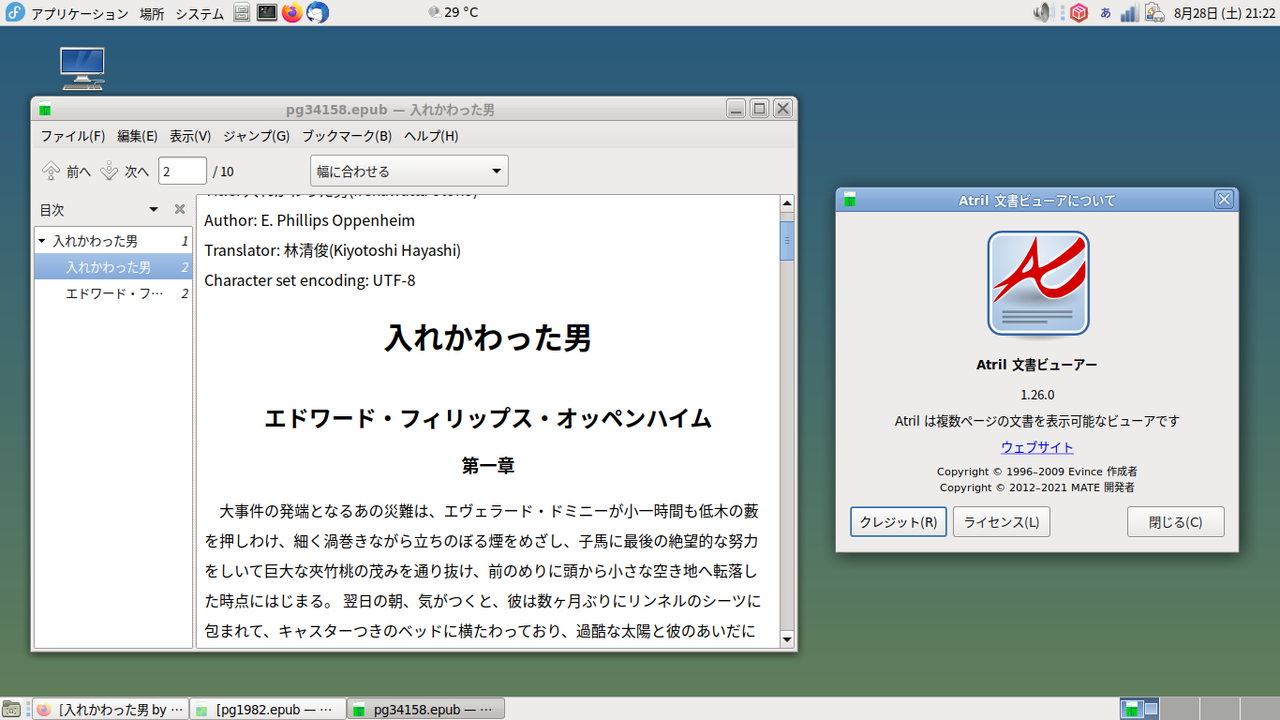This screenshot has height=720, width=1280.
Task: Close the 目次 sidebar with x icon
Action: pos(180,210)
